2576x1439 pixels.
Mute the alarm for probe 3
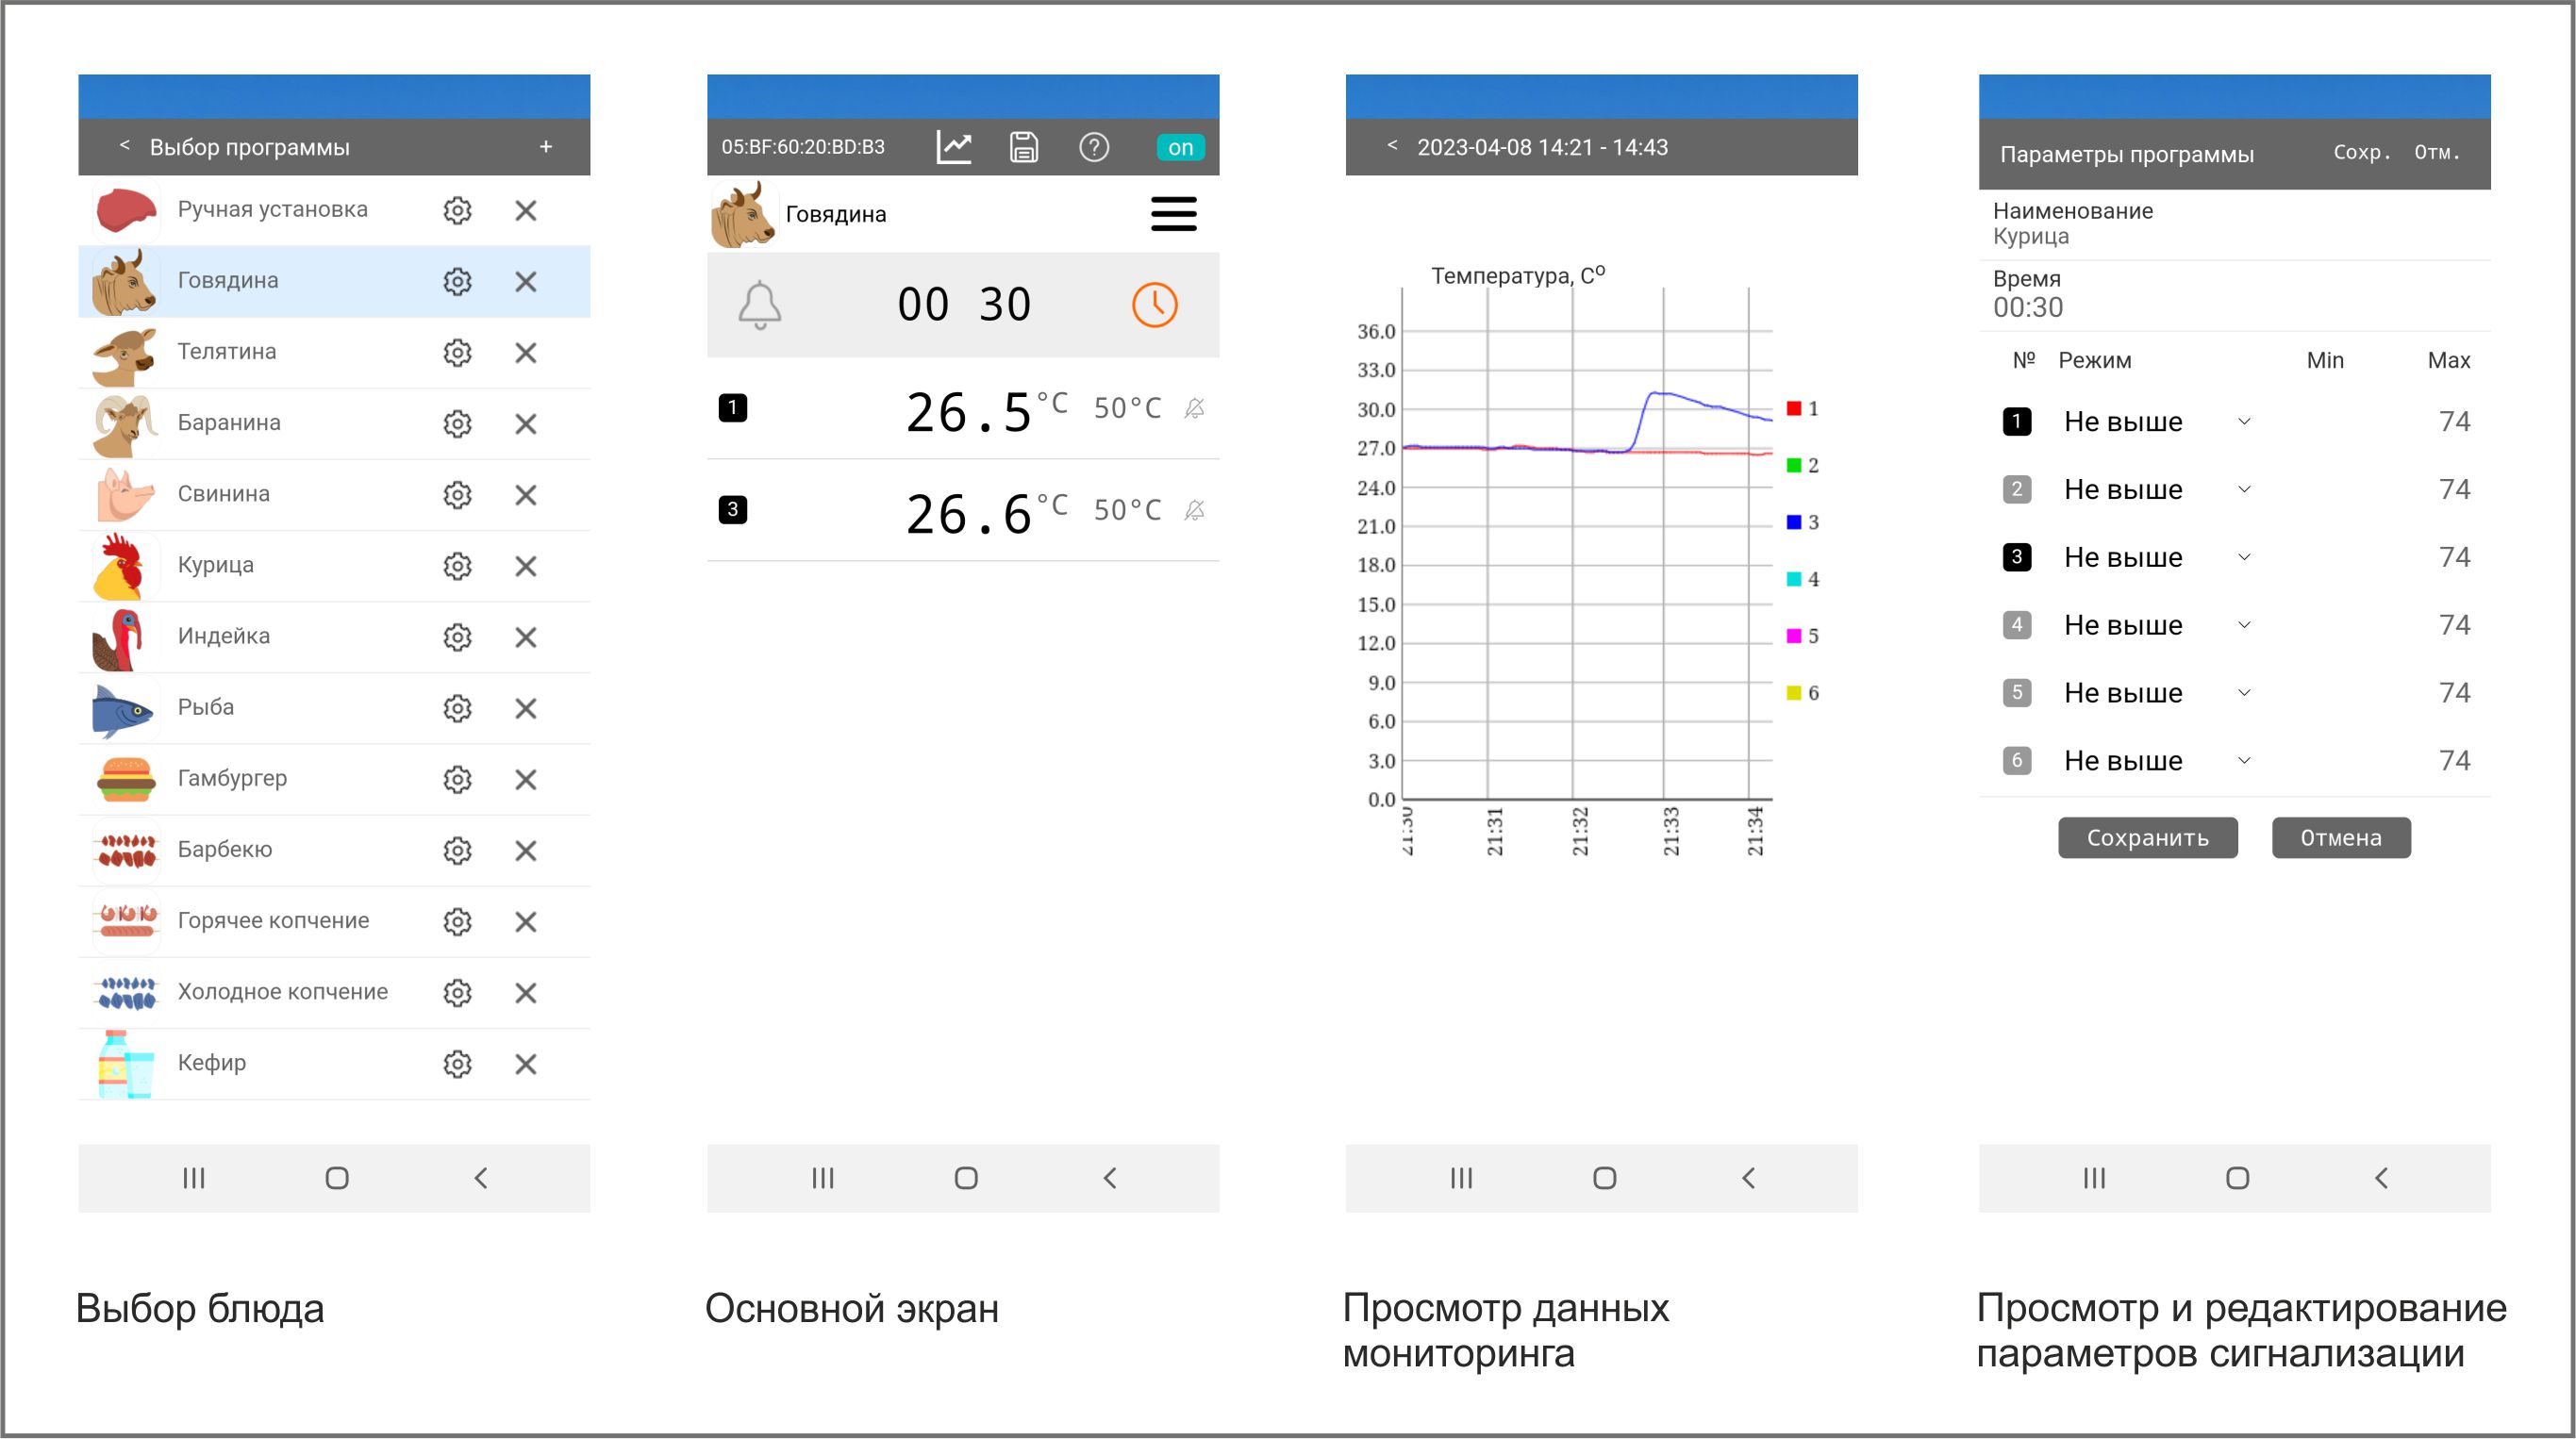(1196, 511)
